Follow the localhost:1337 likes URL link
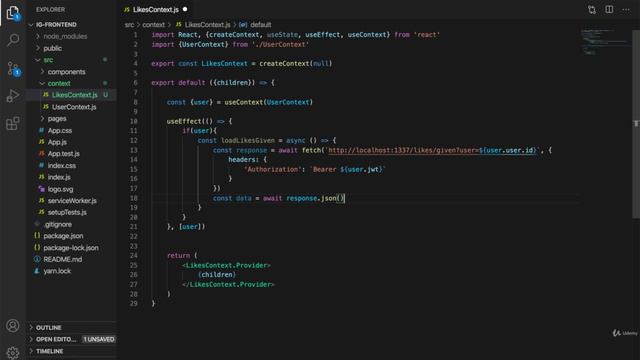 click(x=432, y=150)
